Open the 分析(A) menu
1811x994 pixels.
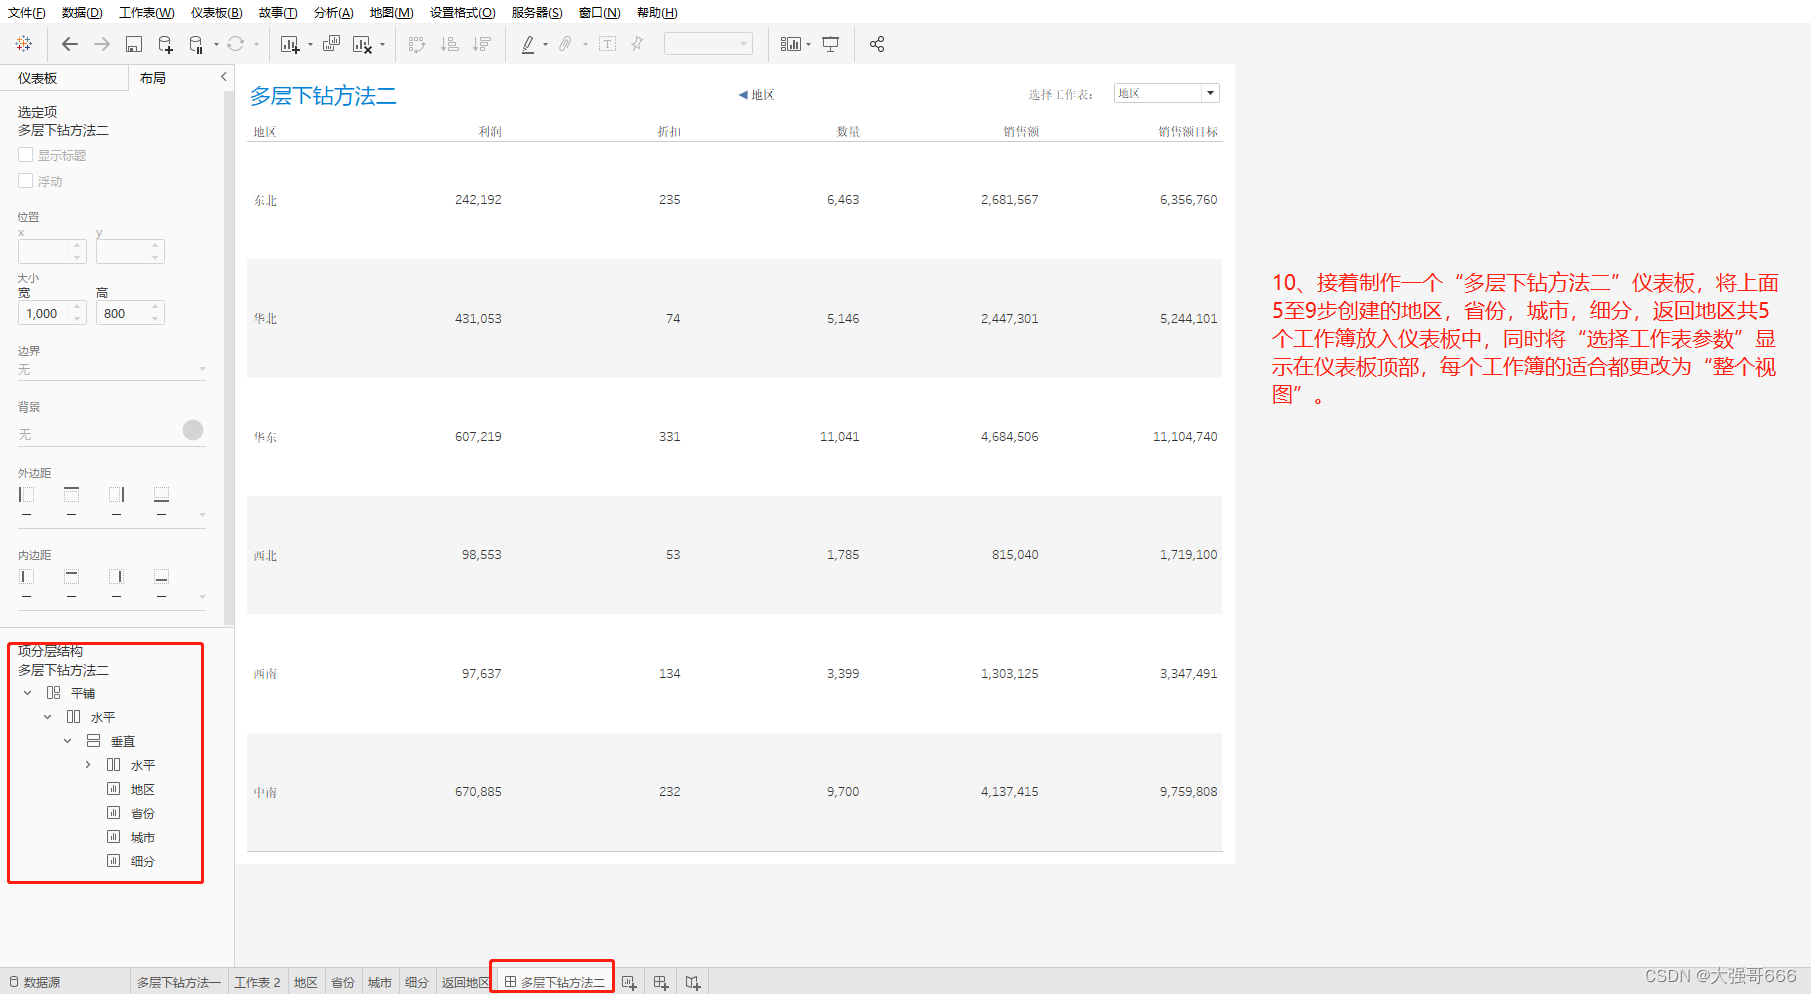click(x=333, y=13)
